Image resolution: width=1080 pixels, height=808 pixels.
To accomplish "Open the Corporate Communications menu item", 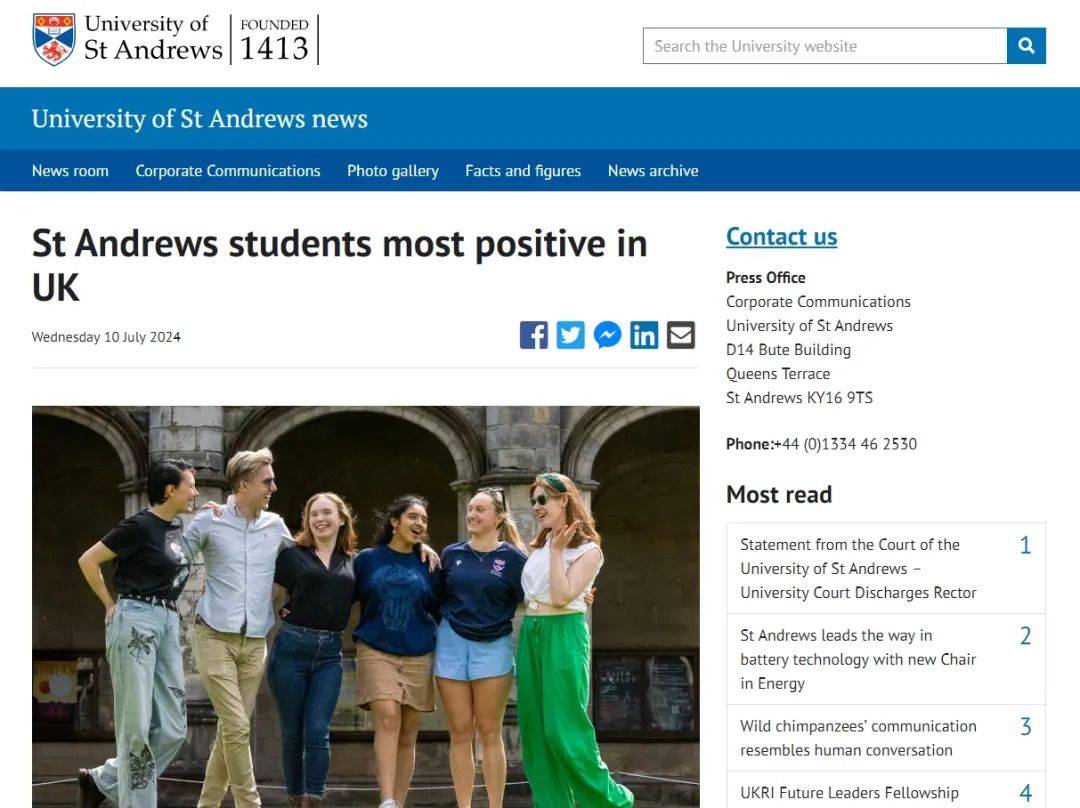I will [228, 171].
